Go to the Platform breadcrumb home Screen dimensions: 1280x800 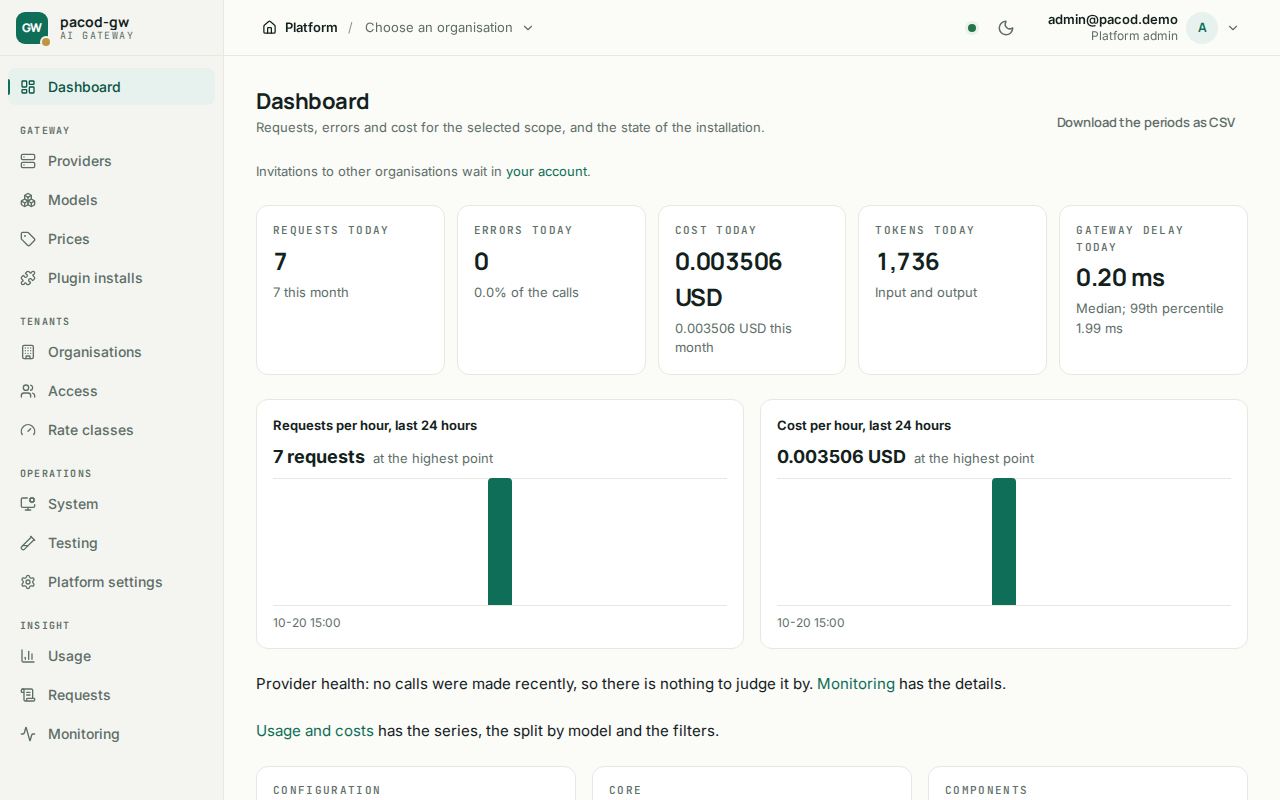click(300, 28)
